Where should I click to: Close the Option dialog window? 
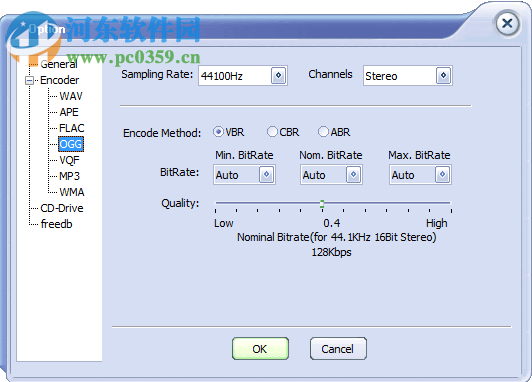click(507, 23)
